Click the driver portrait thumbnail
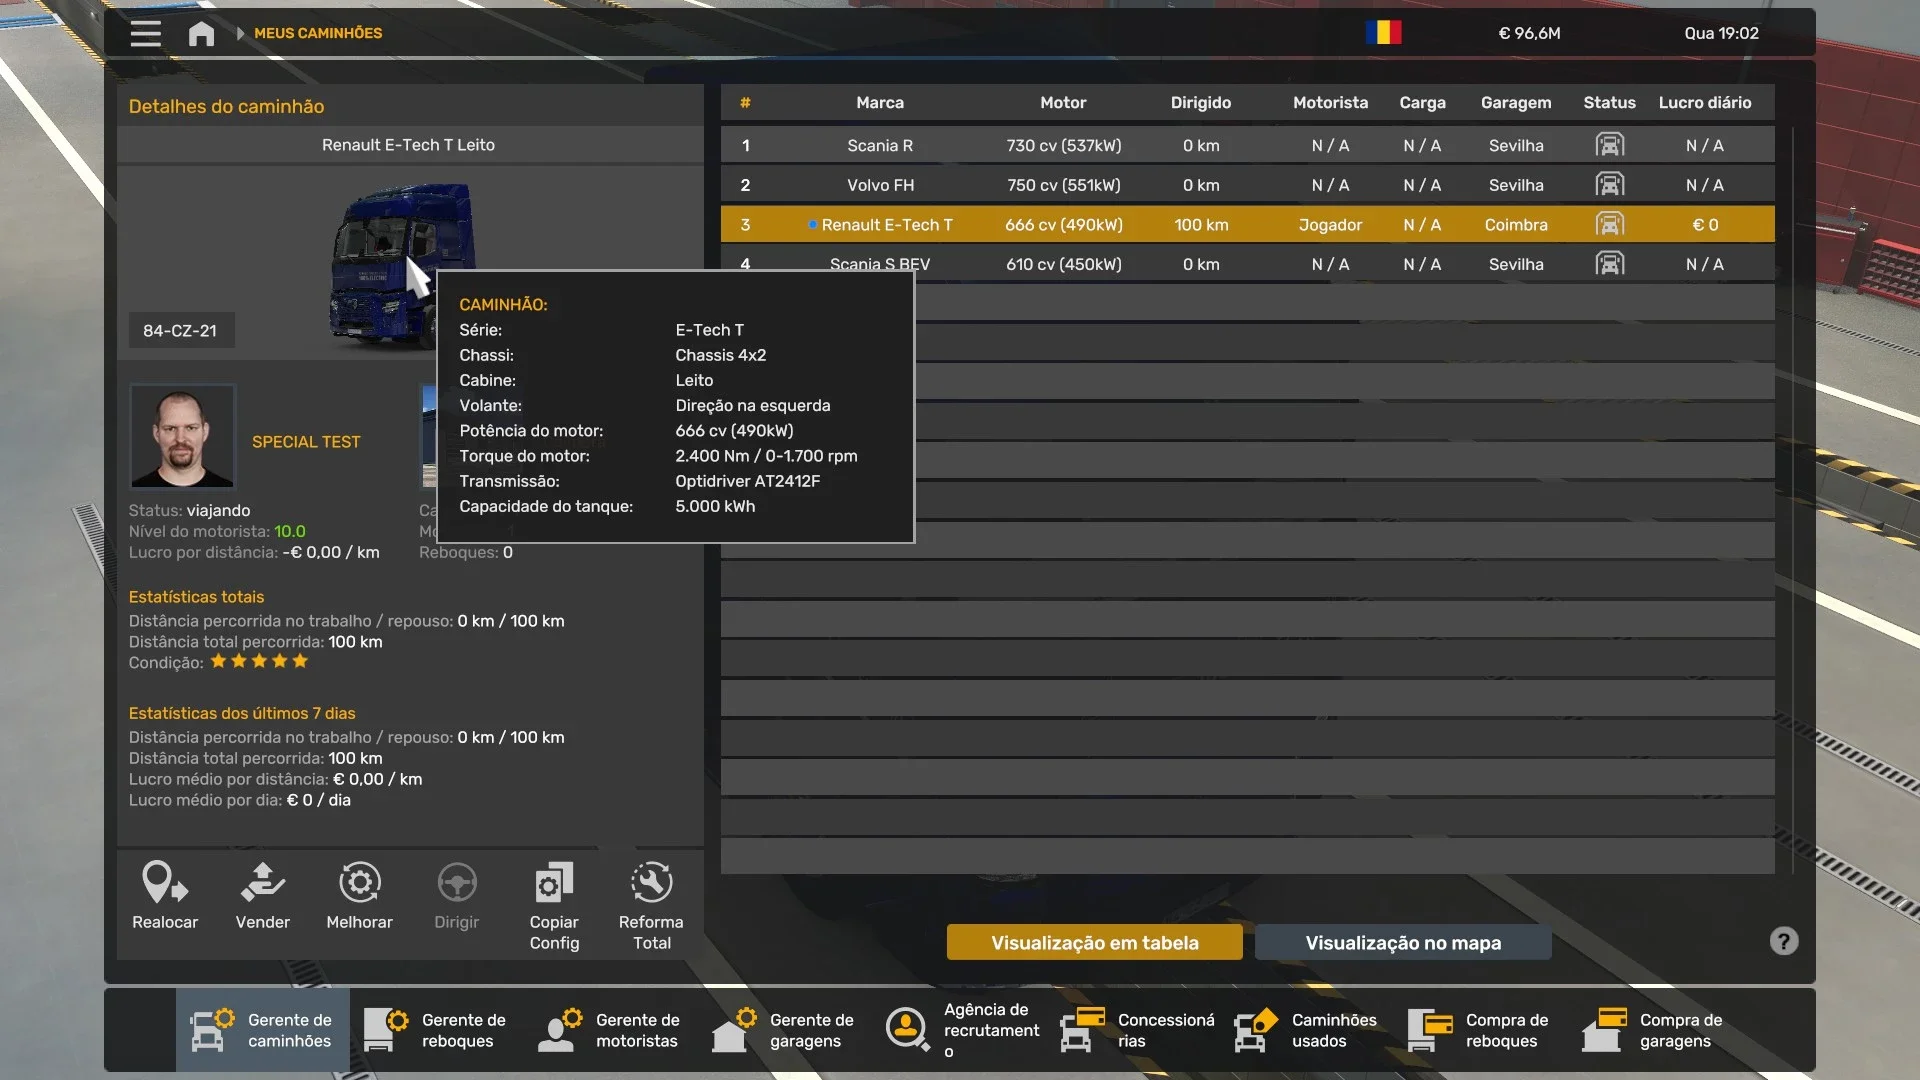The height and width of the screenshot is (1080, 1920). point(182,436)
